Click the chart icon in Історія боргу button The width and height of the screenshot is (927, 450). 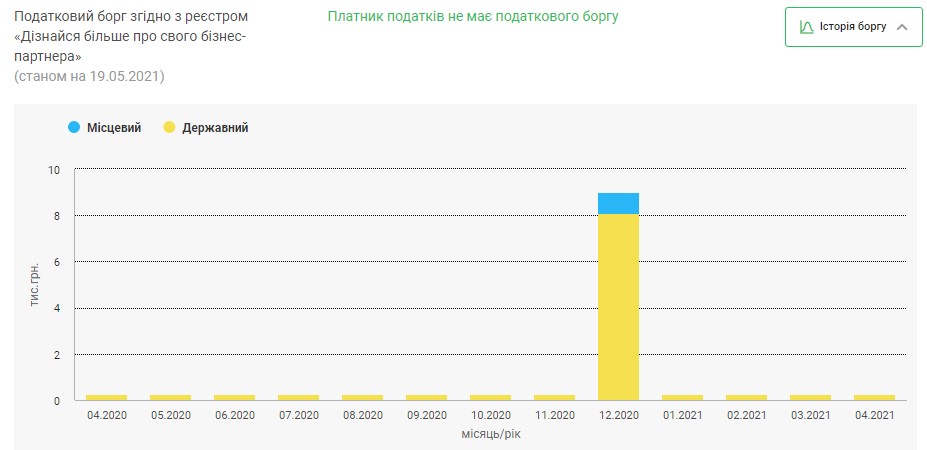pos(806,27)
